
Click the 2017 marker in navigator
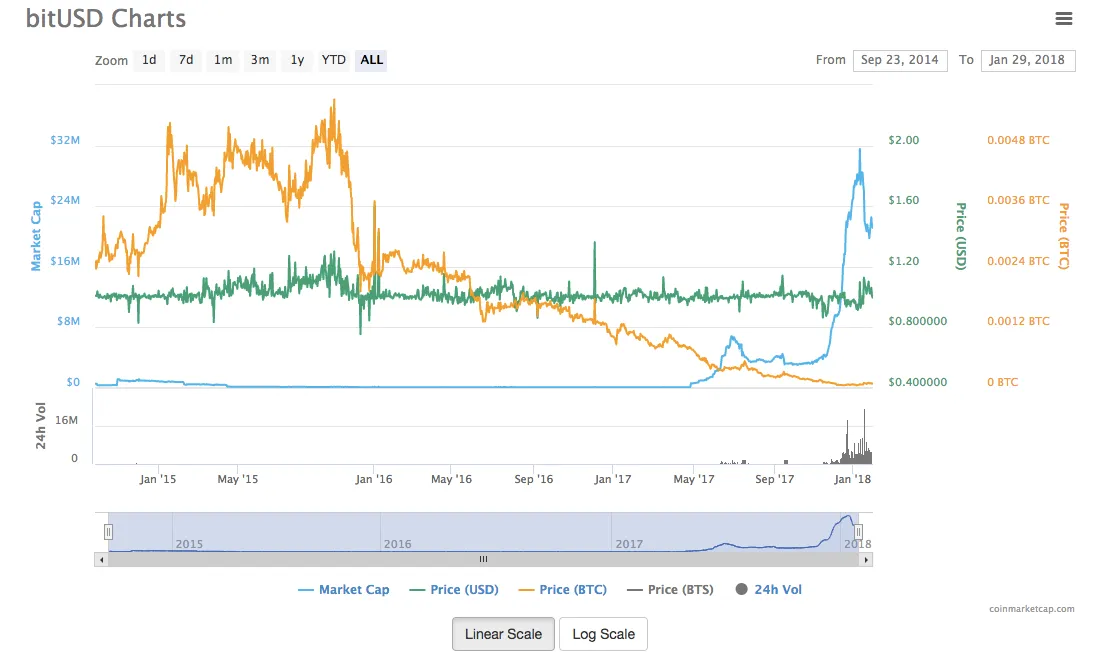coord(629,544)
